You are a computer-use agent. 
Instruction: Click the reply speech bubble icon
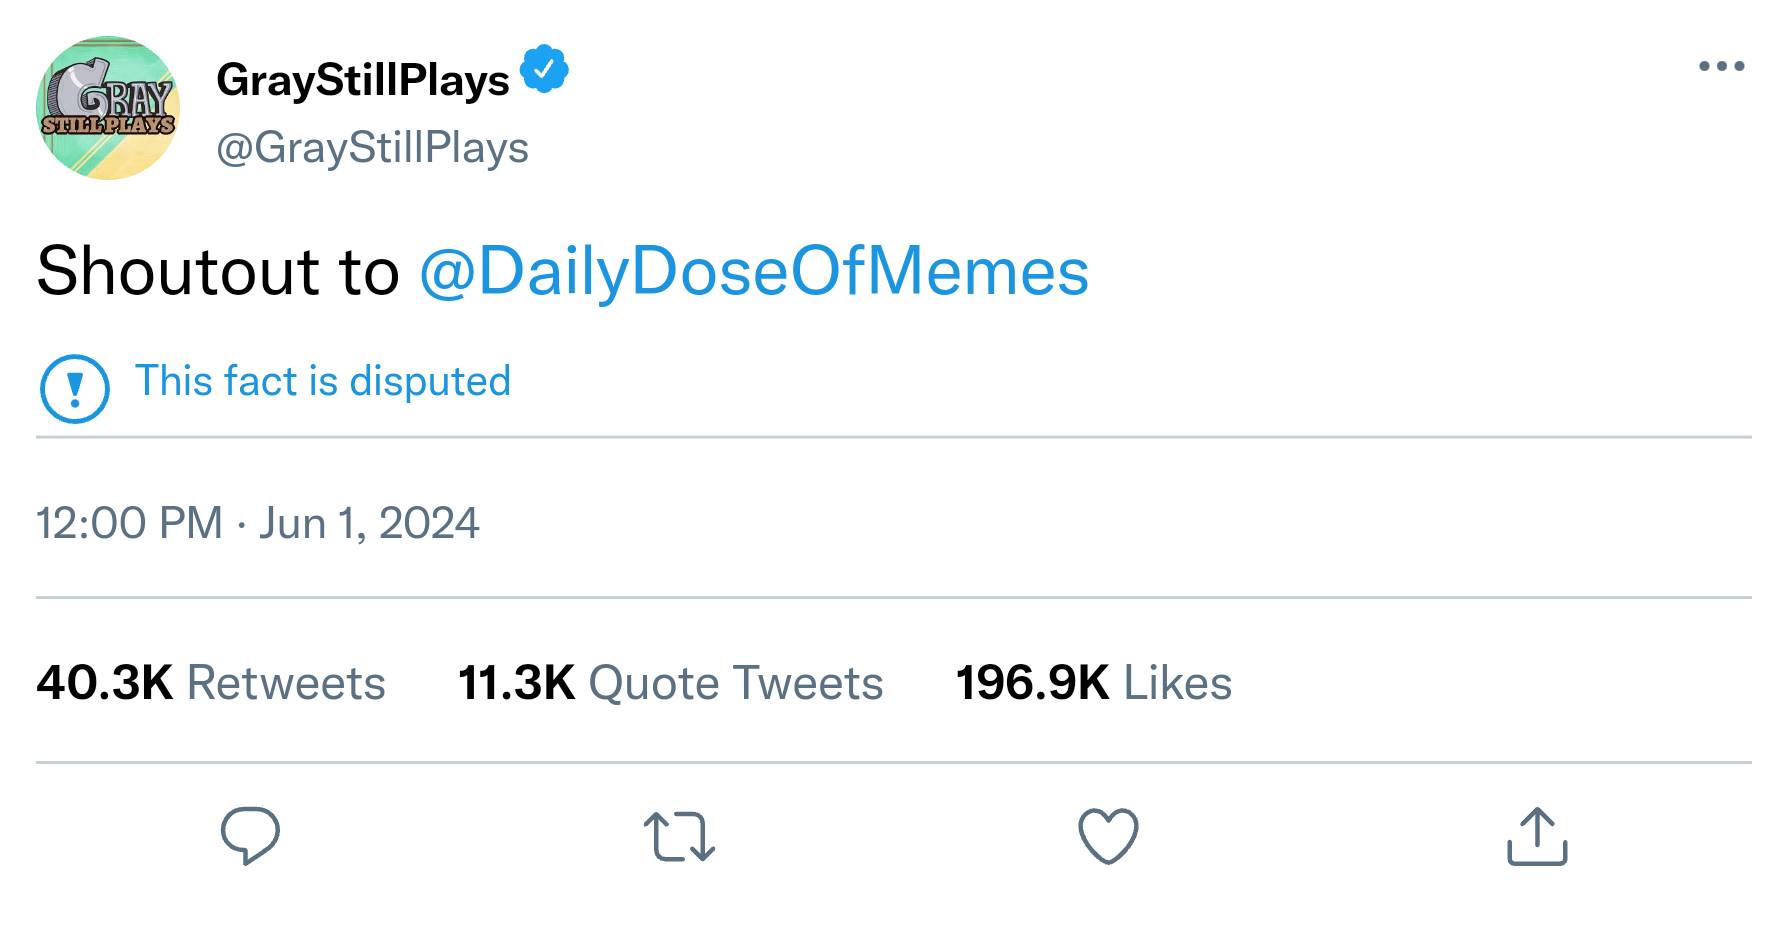250,835
